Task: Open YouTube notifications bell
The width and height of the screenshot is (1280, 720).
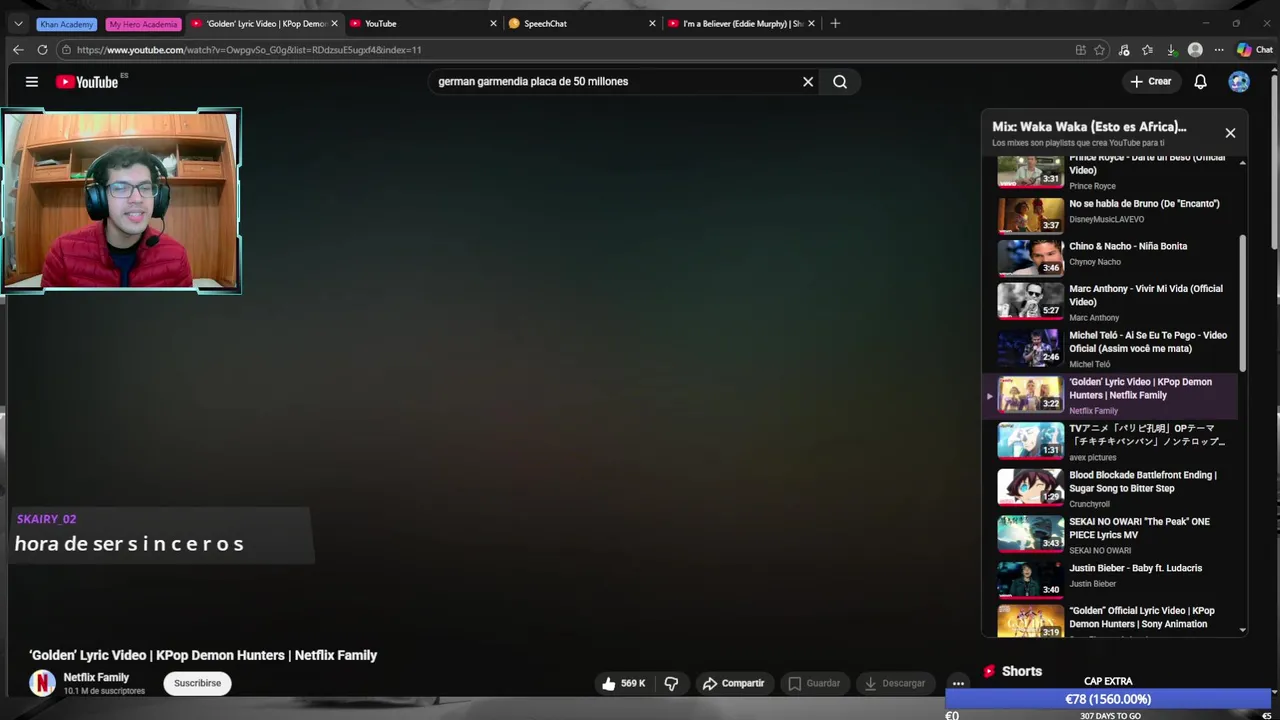Action: (x=1200, y=82)
